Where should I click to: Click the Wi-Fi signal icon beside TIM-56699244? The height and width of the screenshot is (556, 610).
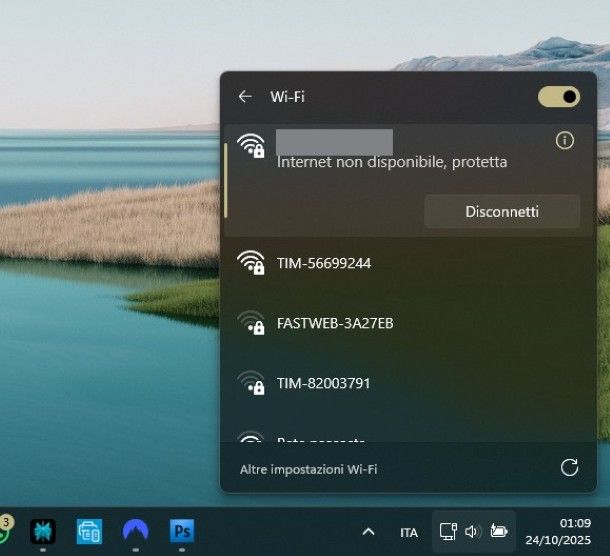251,262
